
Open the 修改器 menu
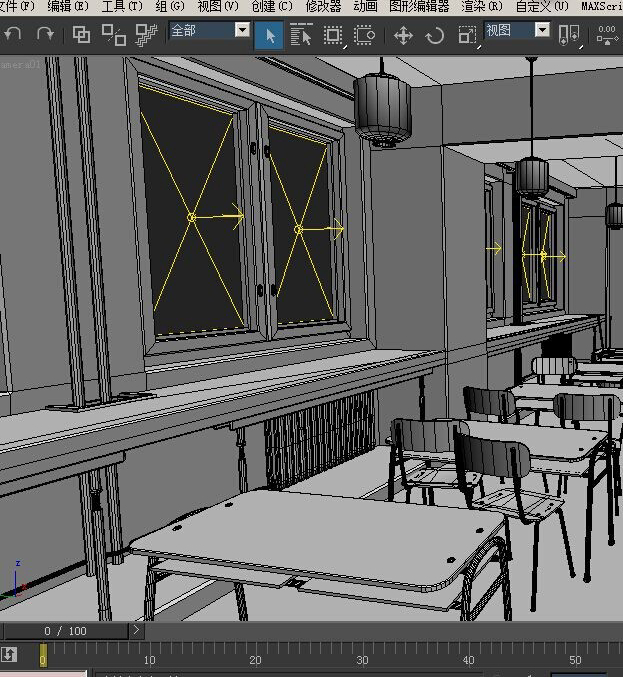[x=323, y=6]
